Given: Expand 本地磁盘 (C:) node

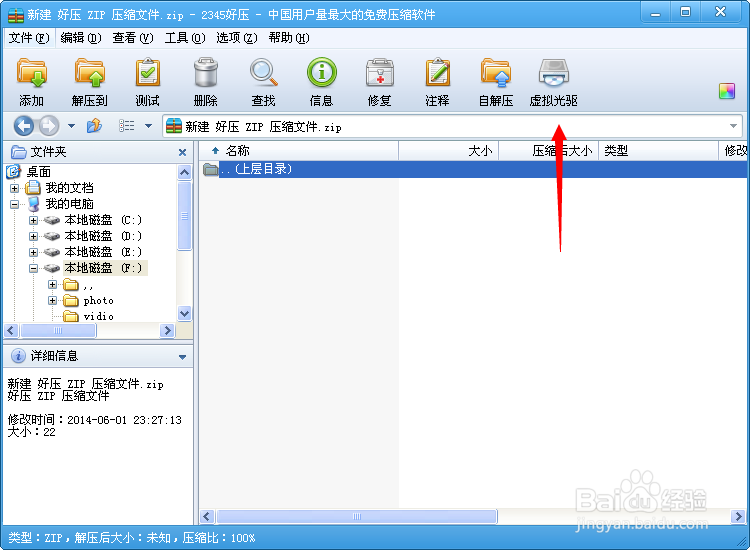Looking at the screenshot, I should [x=33, y=220].
